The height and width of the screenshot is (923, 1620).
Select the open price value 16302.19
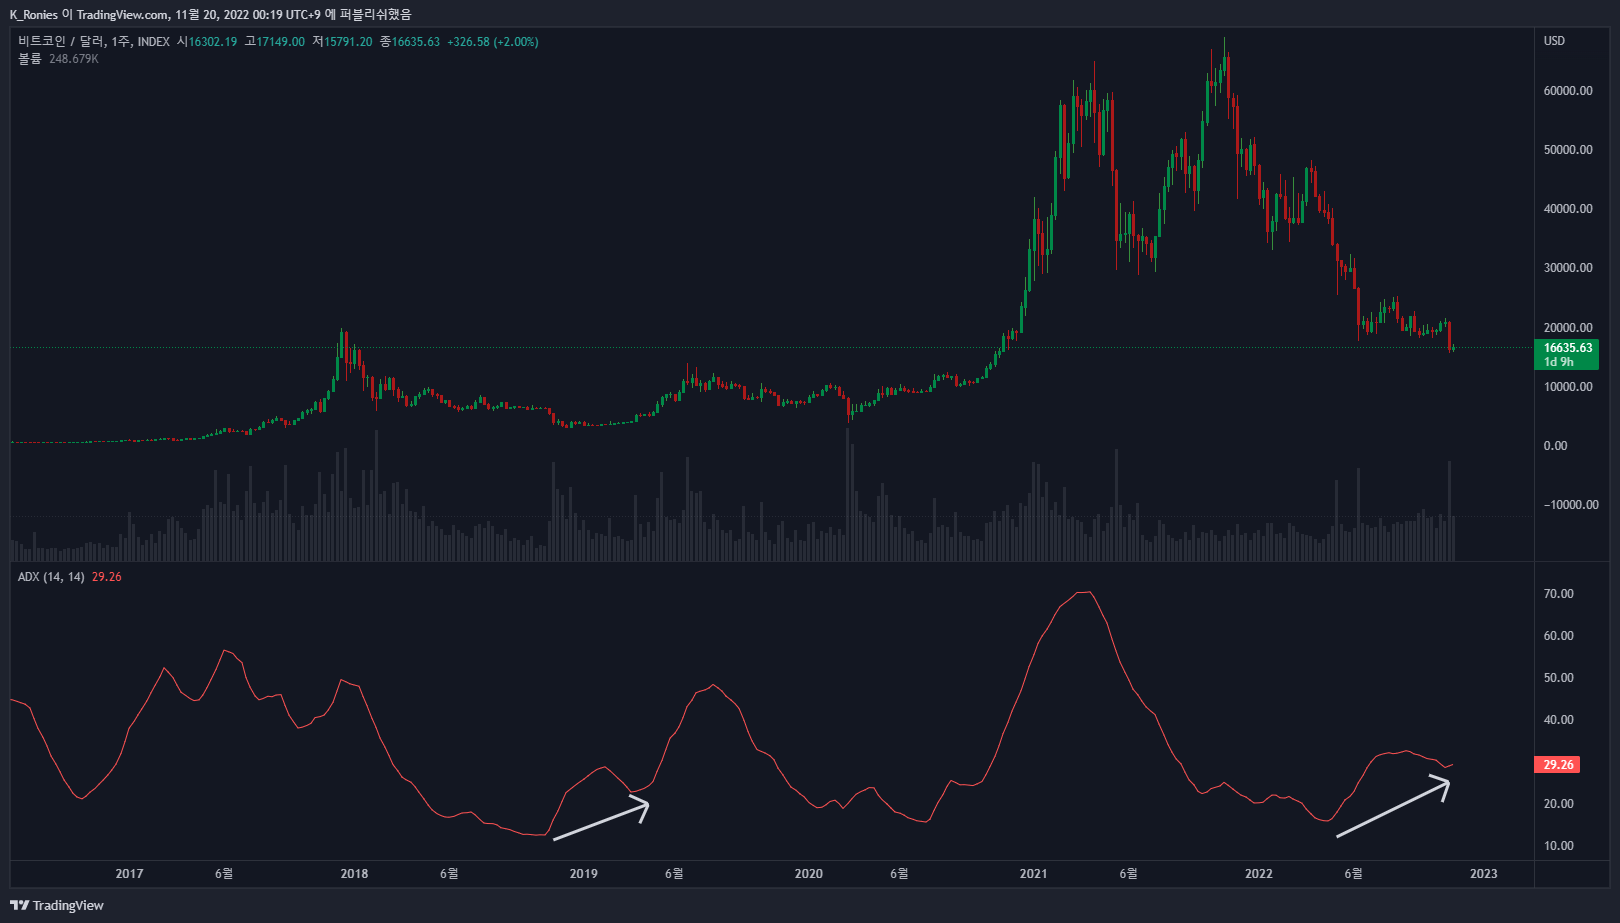click(x=213, y=42)
